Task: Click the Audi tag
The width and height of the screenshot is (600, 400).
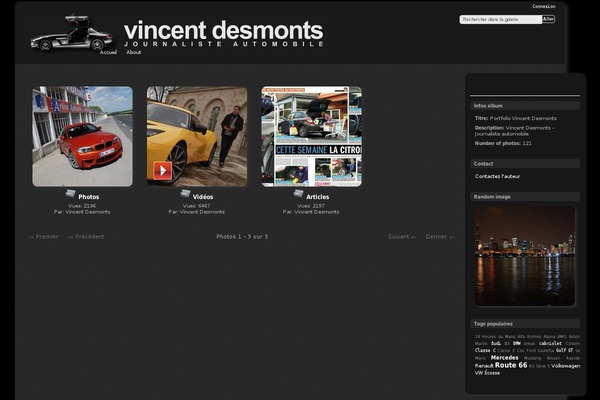Action: 496,343
